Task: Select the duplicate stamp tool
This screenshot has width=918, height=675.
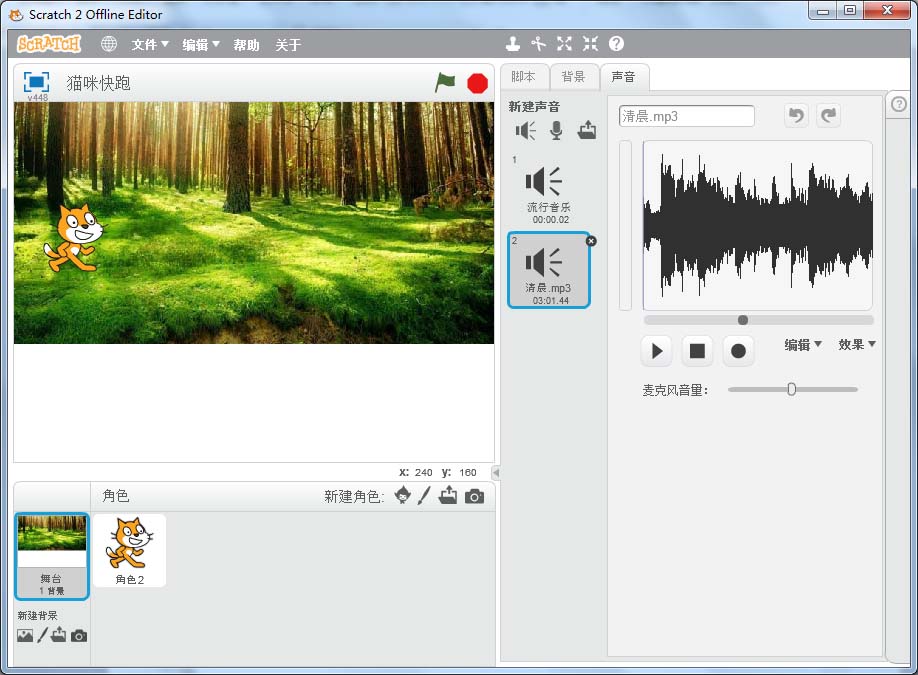Action: pos(512,44)
